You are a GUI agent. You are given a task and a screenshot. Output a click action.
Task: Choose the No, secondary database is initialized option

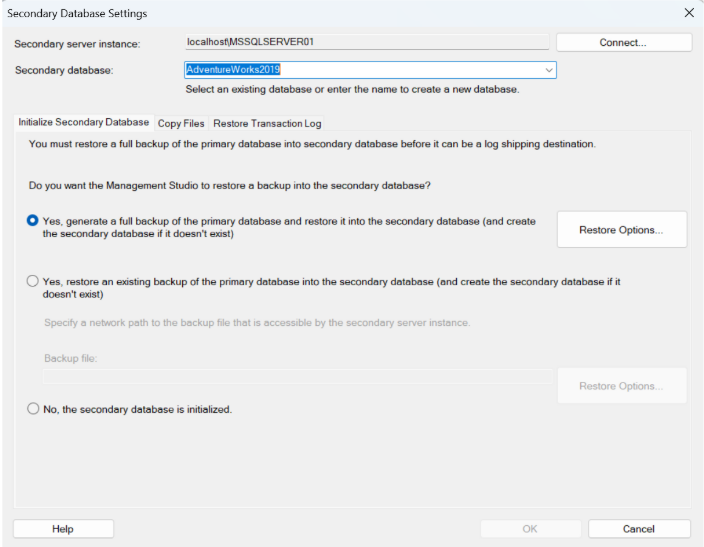pyautogui.click(x=33, y=409)
